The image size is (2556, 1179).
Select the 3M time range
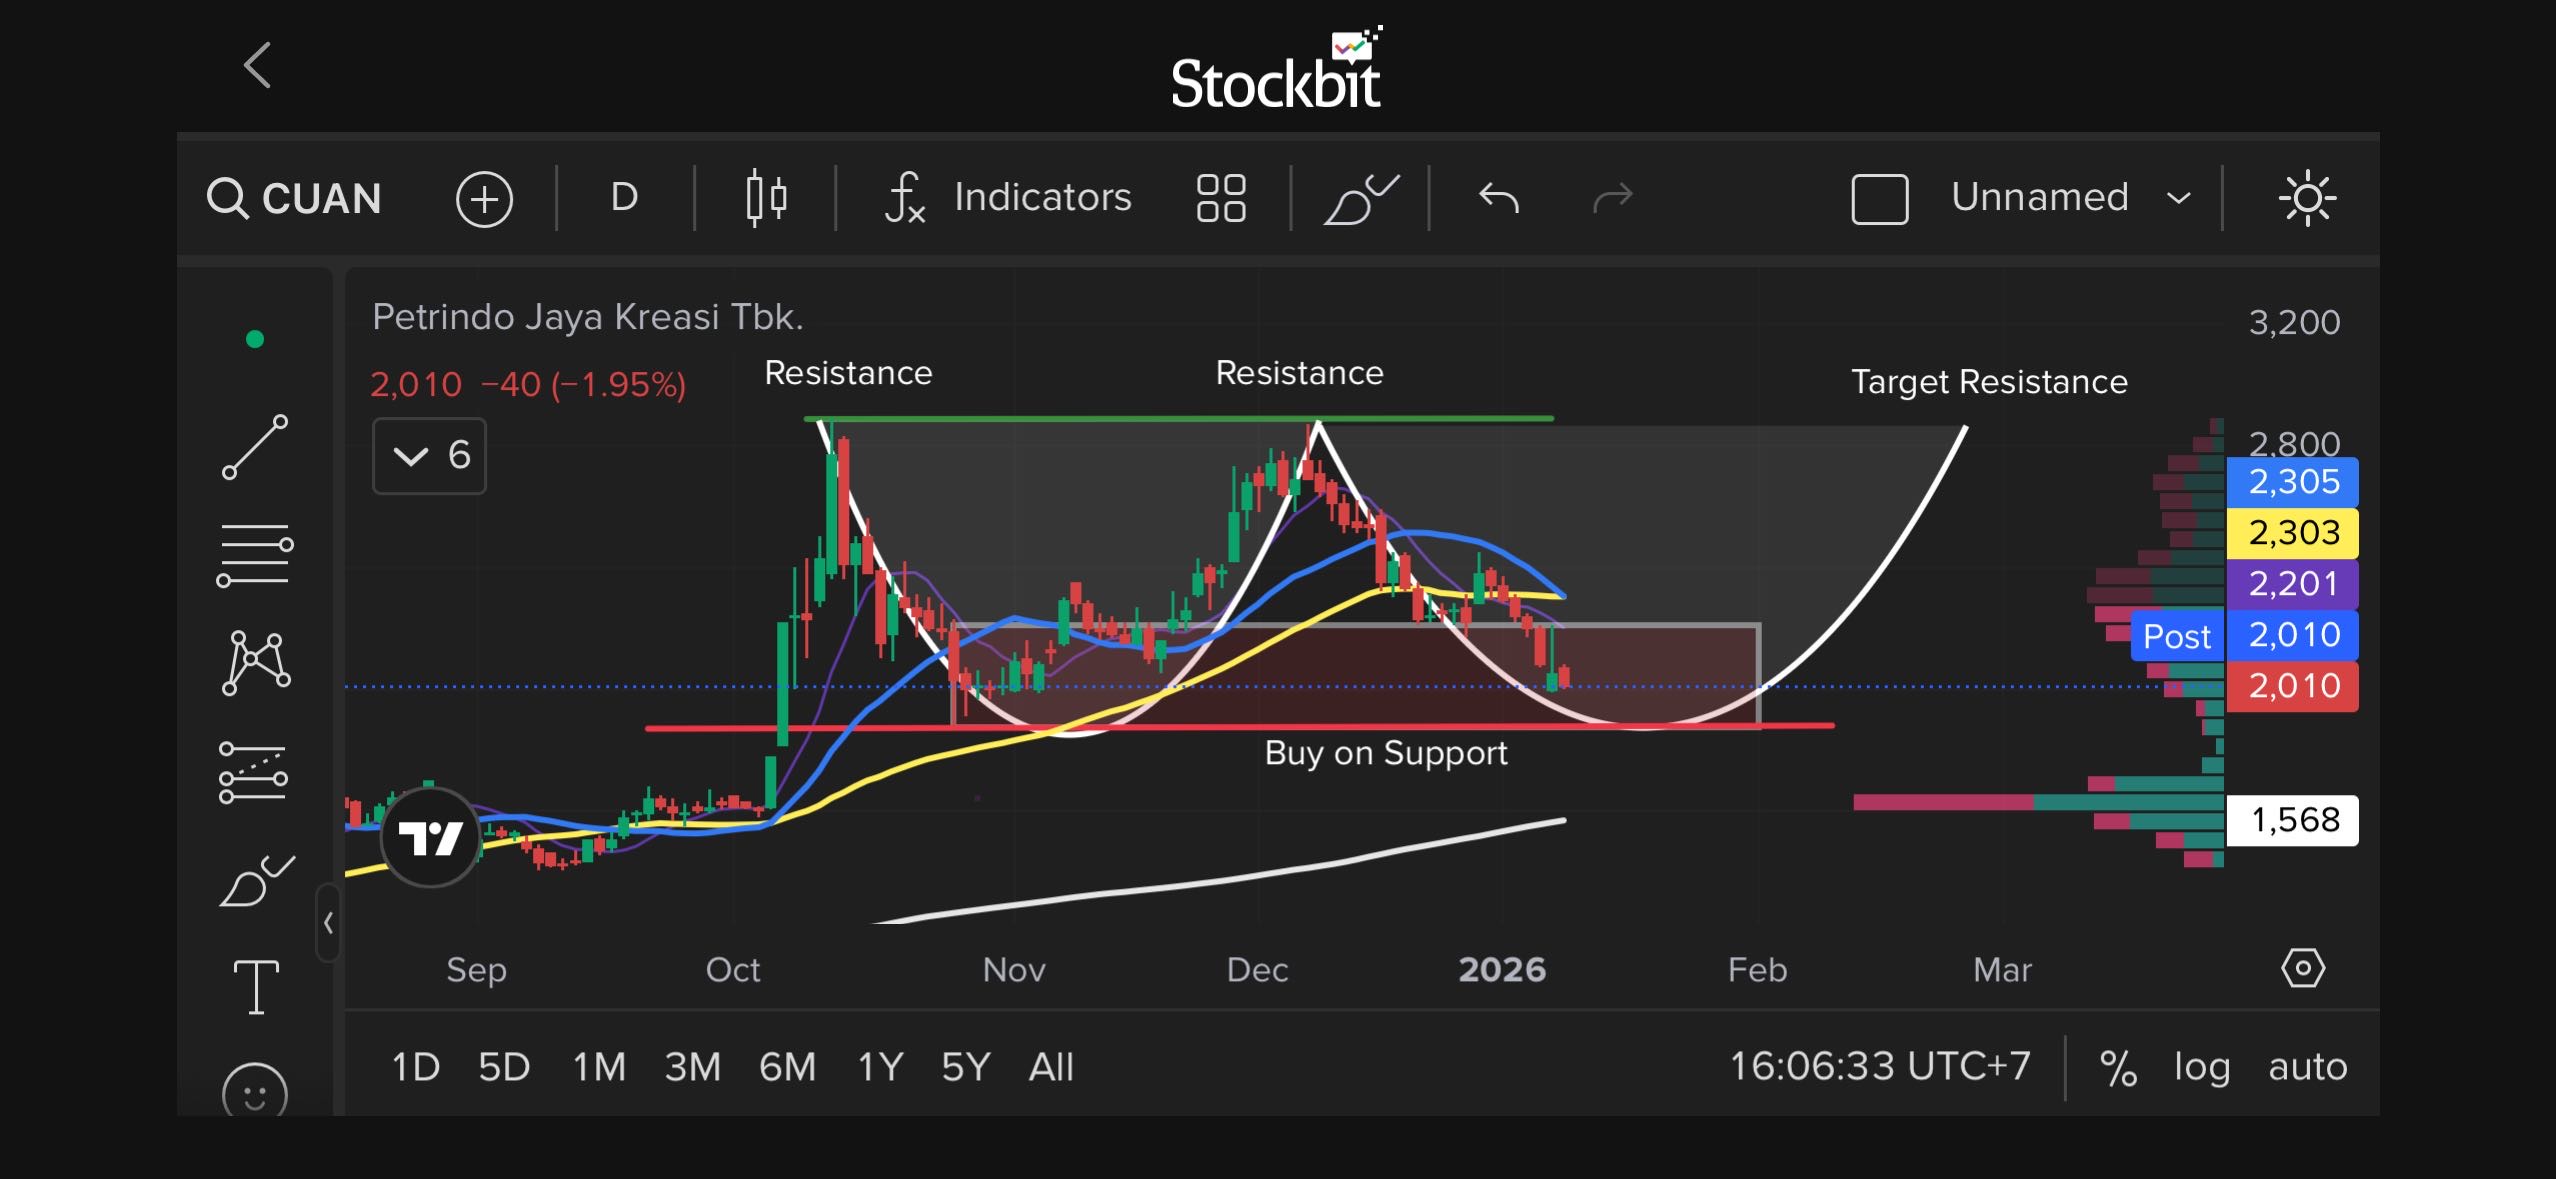[x=692, y=1067]
